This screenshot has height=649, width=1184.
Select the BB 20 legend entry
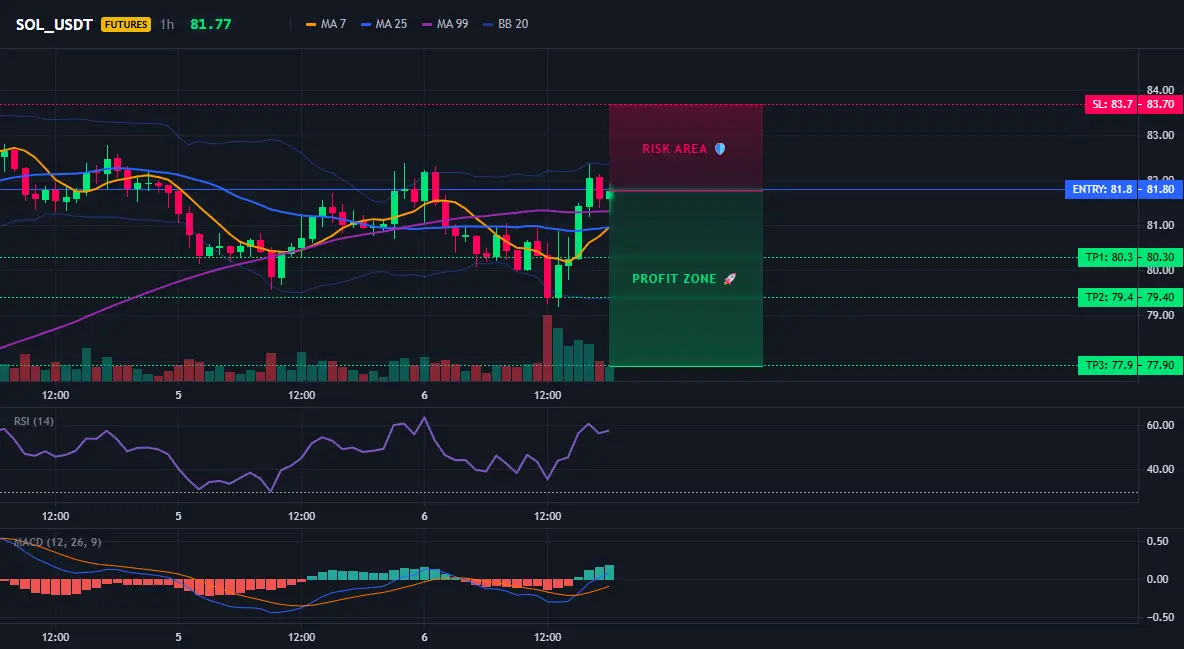point(506,24)
